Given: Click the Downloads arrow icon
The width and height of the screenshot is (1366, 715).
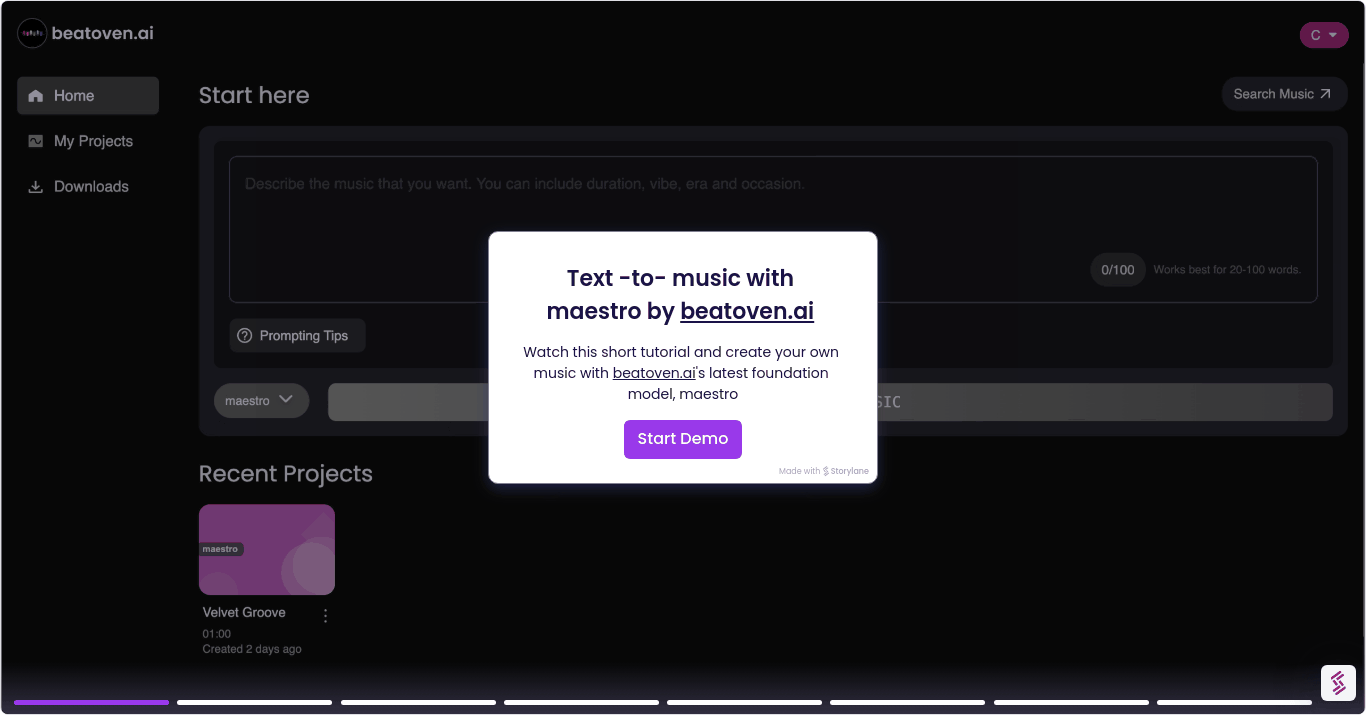Looking at the screenshot, I should pyautogui.click(x=36, y=186).
